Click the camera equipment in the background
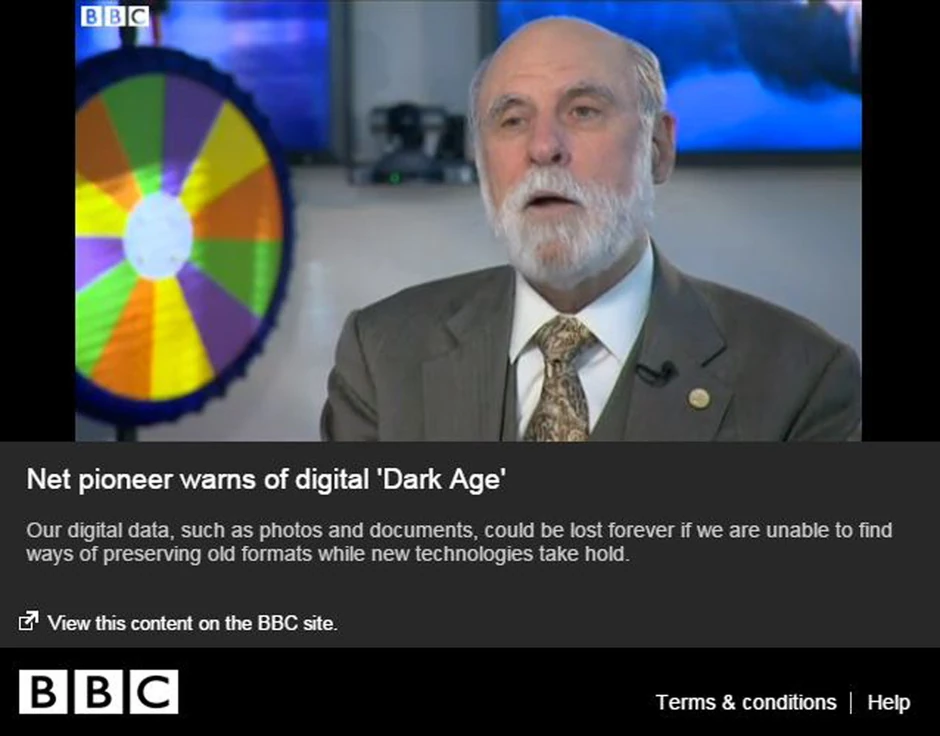The height and width of the screenshot is (736, 940). (x=414, y=144)
